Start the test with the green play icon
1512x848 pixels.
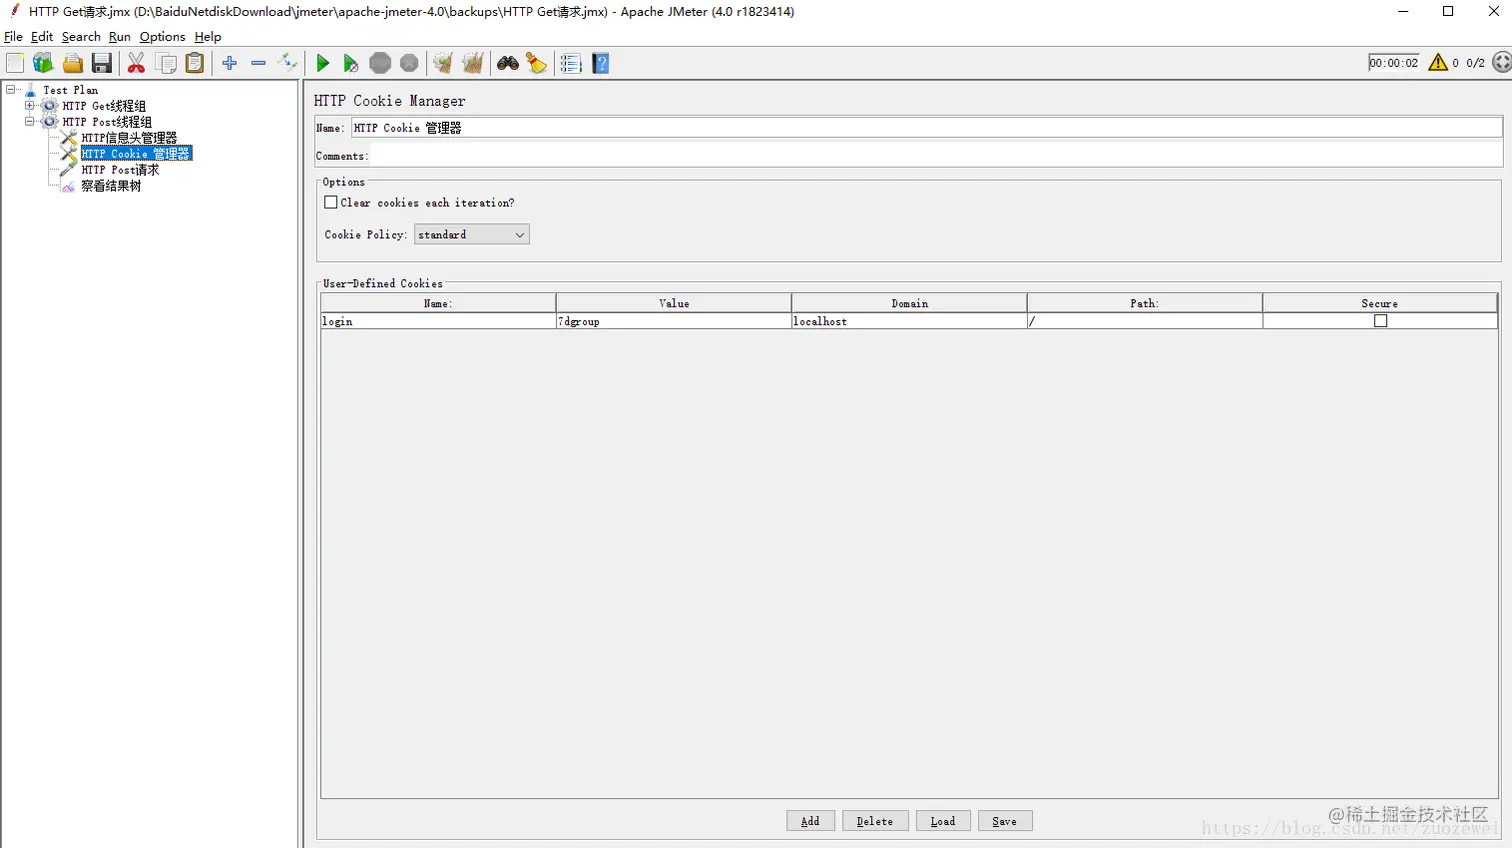pos(322,63)
